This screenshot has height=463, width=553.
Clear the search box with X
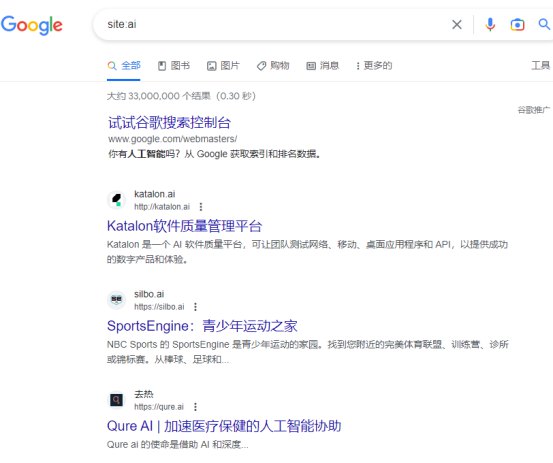[457, 25]
